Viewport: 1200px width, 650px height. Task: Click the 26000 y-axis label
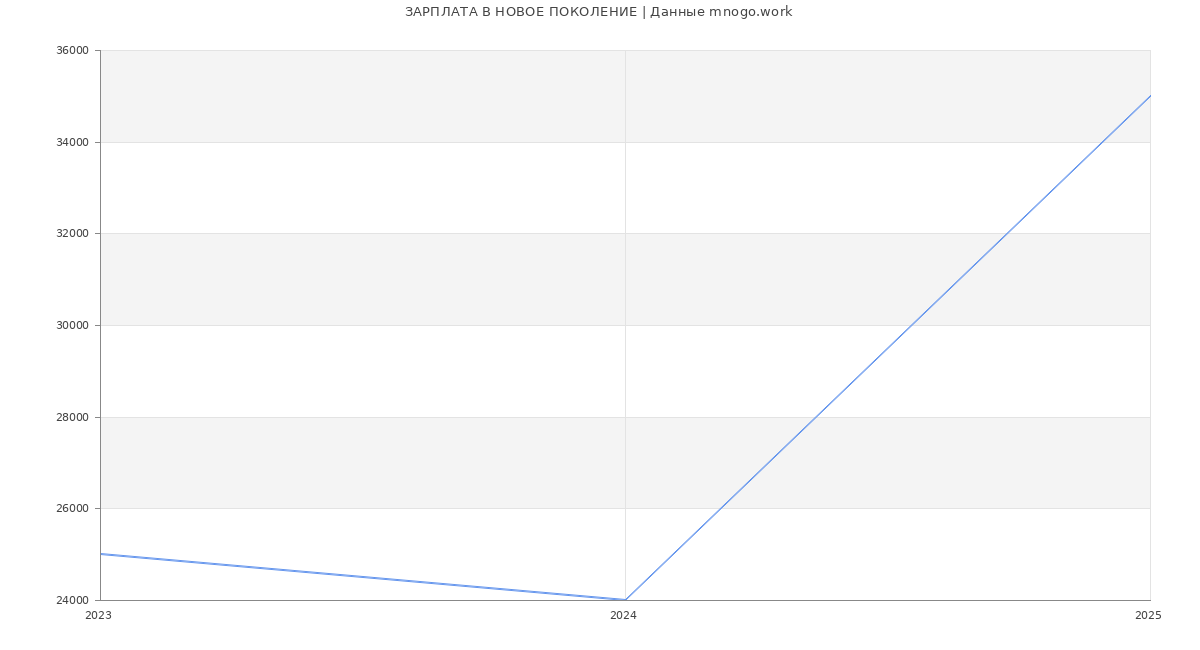pyautogui.click(x=72, y=509)
